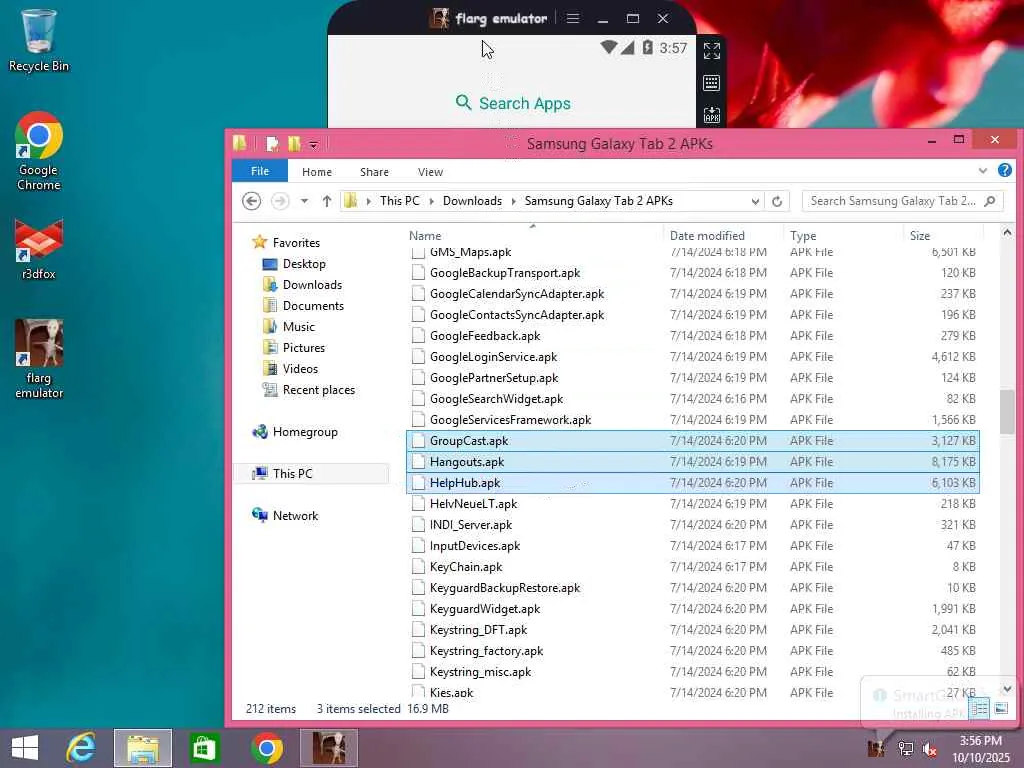Viewport: 1024px width, 768px height.
Task: Click the emulator fullscreen expand icon
Action: (x=711, y=50)
